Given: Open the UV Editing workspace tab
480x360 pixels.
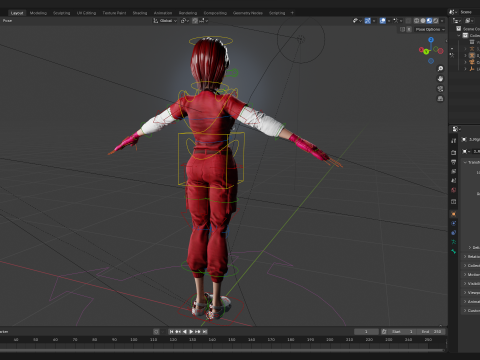Looking at the screenshot, I should coord(86,13).
